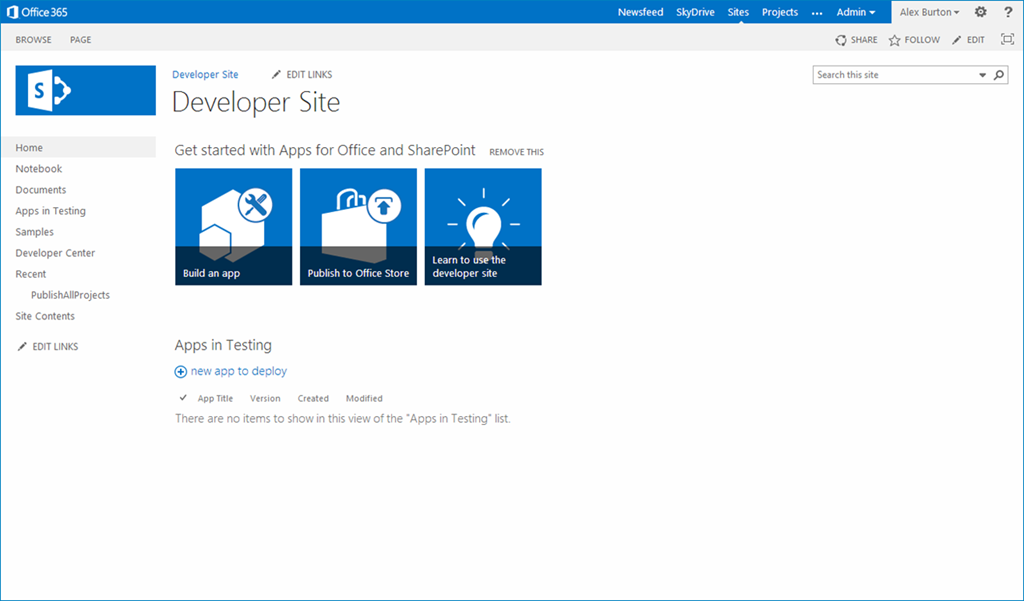This screenshot has height=601, width=1024.
Task: Sort by the Version column header
Action: coord(265,398)
